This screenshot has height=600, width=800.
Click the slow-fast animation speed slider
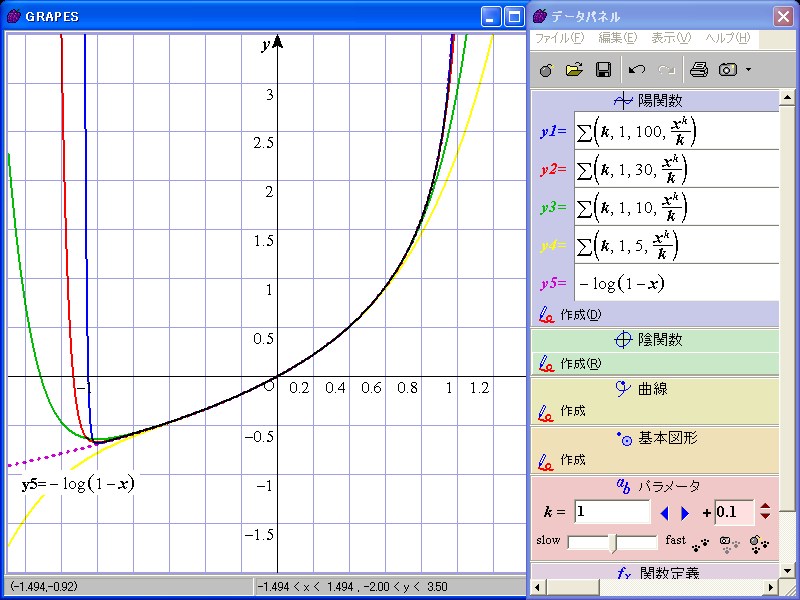[612, 542]
